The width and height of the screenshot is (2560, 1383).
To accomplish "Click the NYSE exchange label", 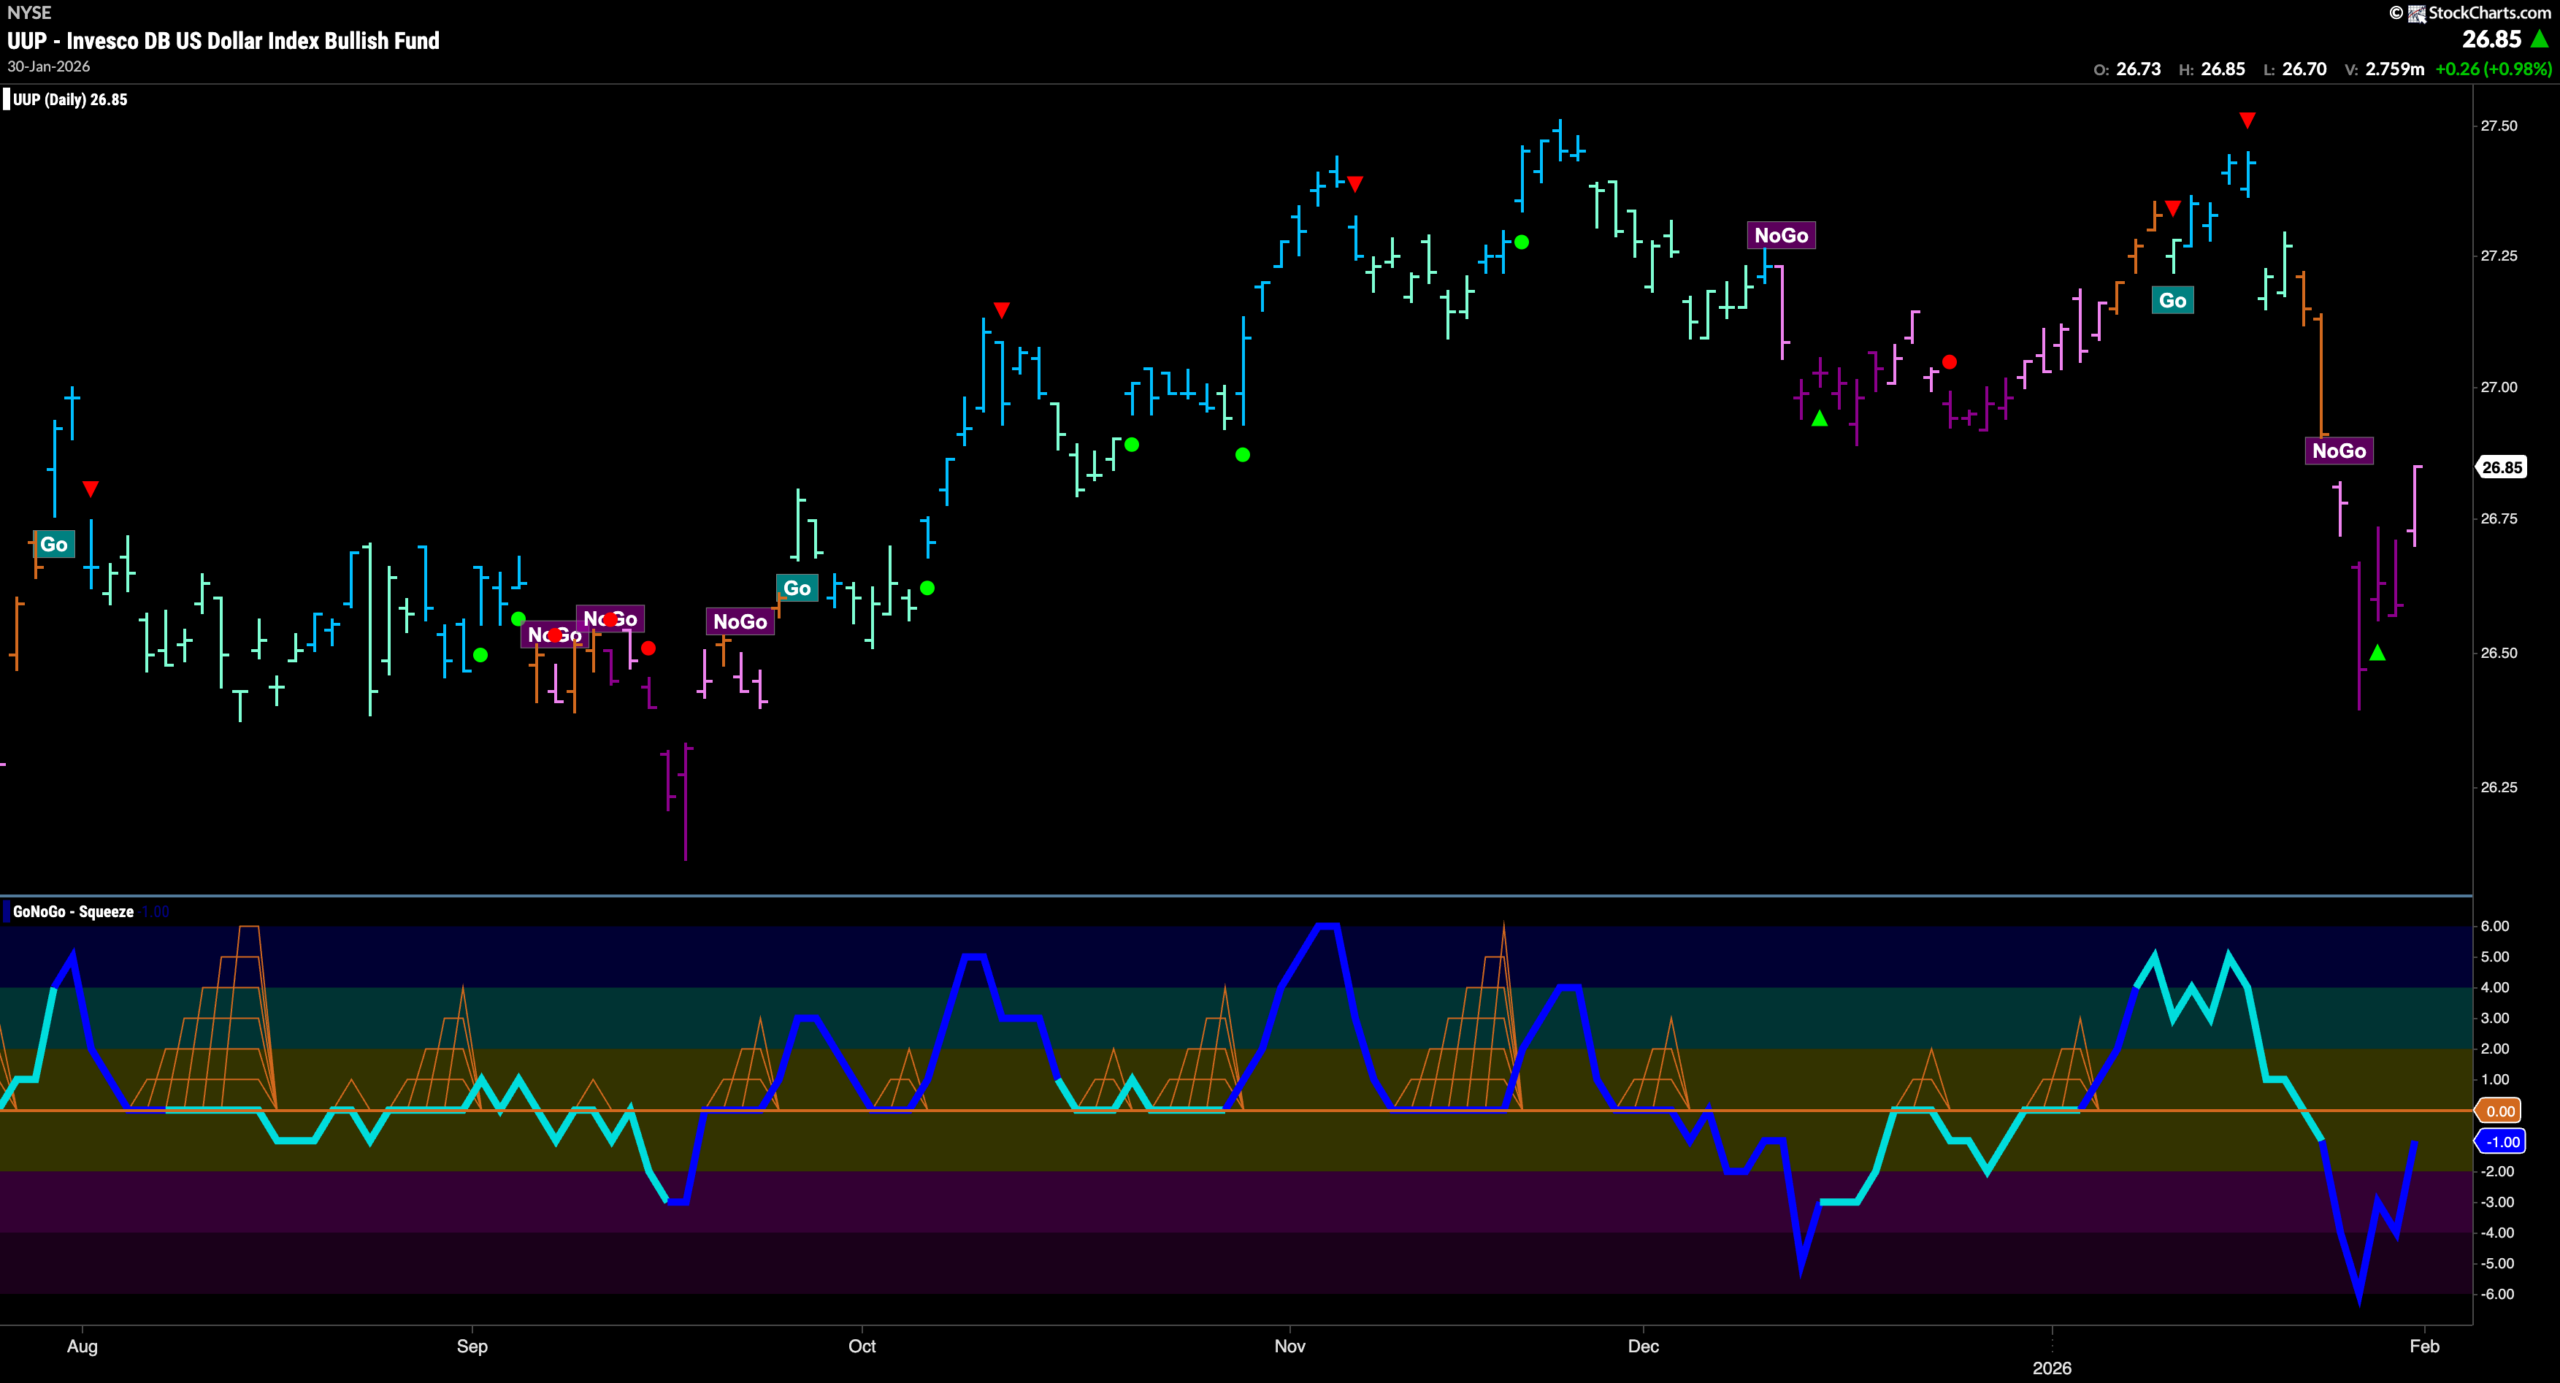I will (29, 13).
